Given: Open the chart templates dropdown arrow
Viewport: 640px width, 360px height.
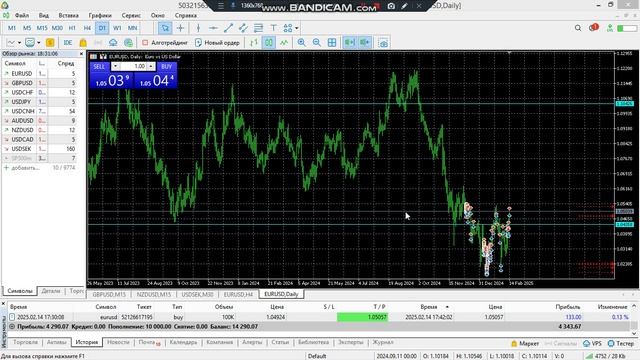Looking at the screenshot, I should pyautogui.click(x=39, y=42).
